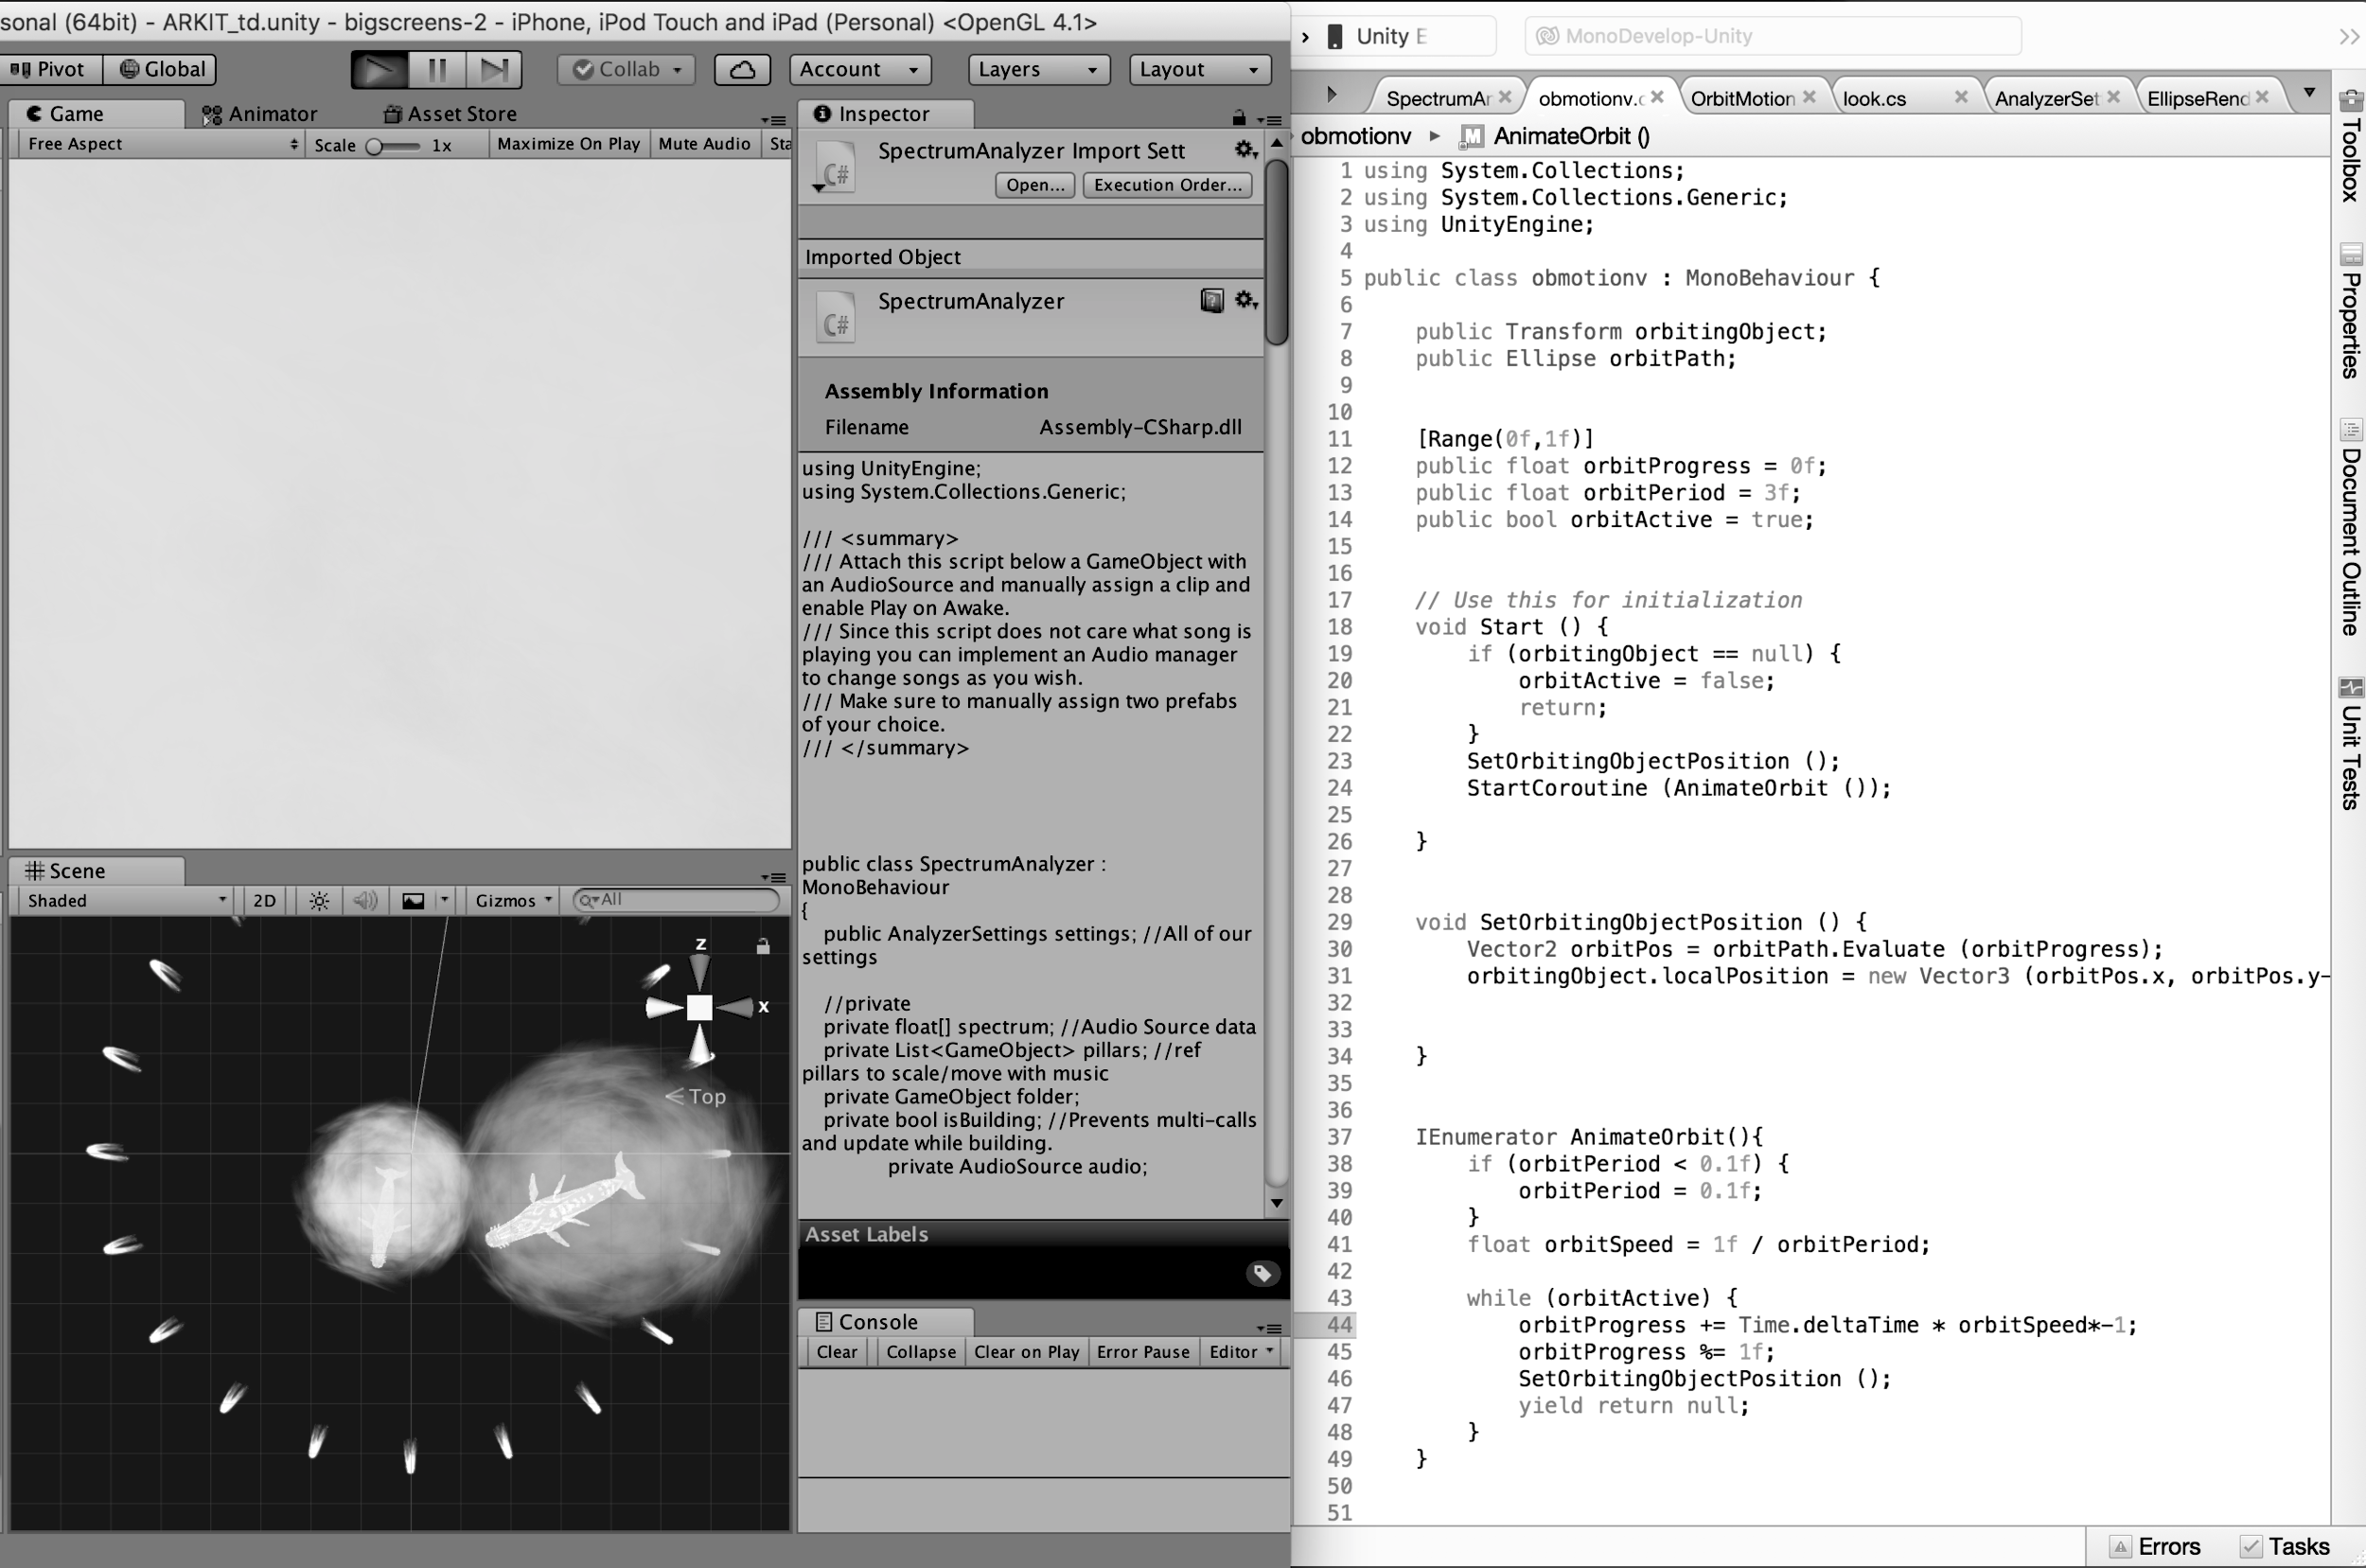Toggle Mute Audio in Game view

(704, 144)
